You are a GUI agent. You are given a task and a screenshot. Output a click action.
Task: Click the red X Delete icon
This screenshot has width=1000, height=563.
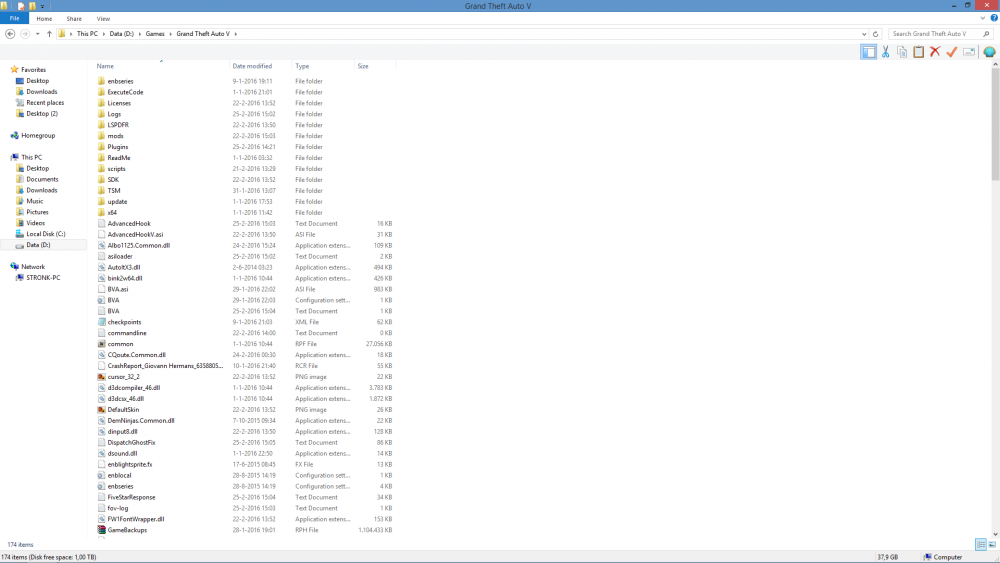point(935,52)
